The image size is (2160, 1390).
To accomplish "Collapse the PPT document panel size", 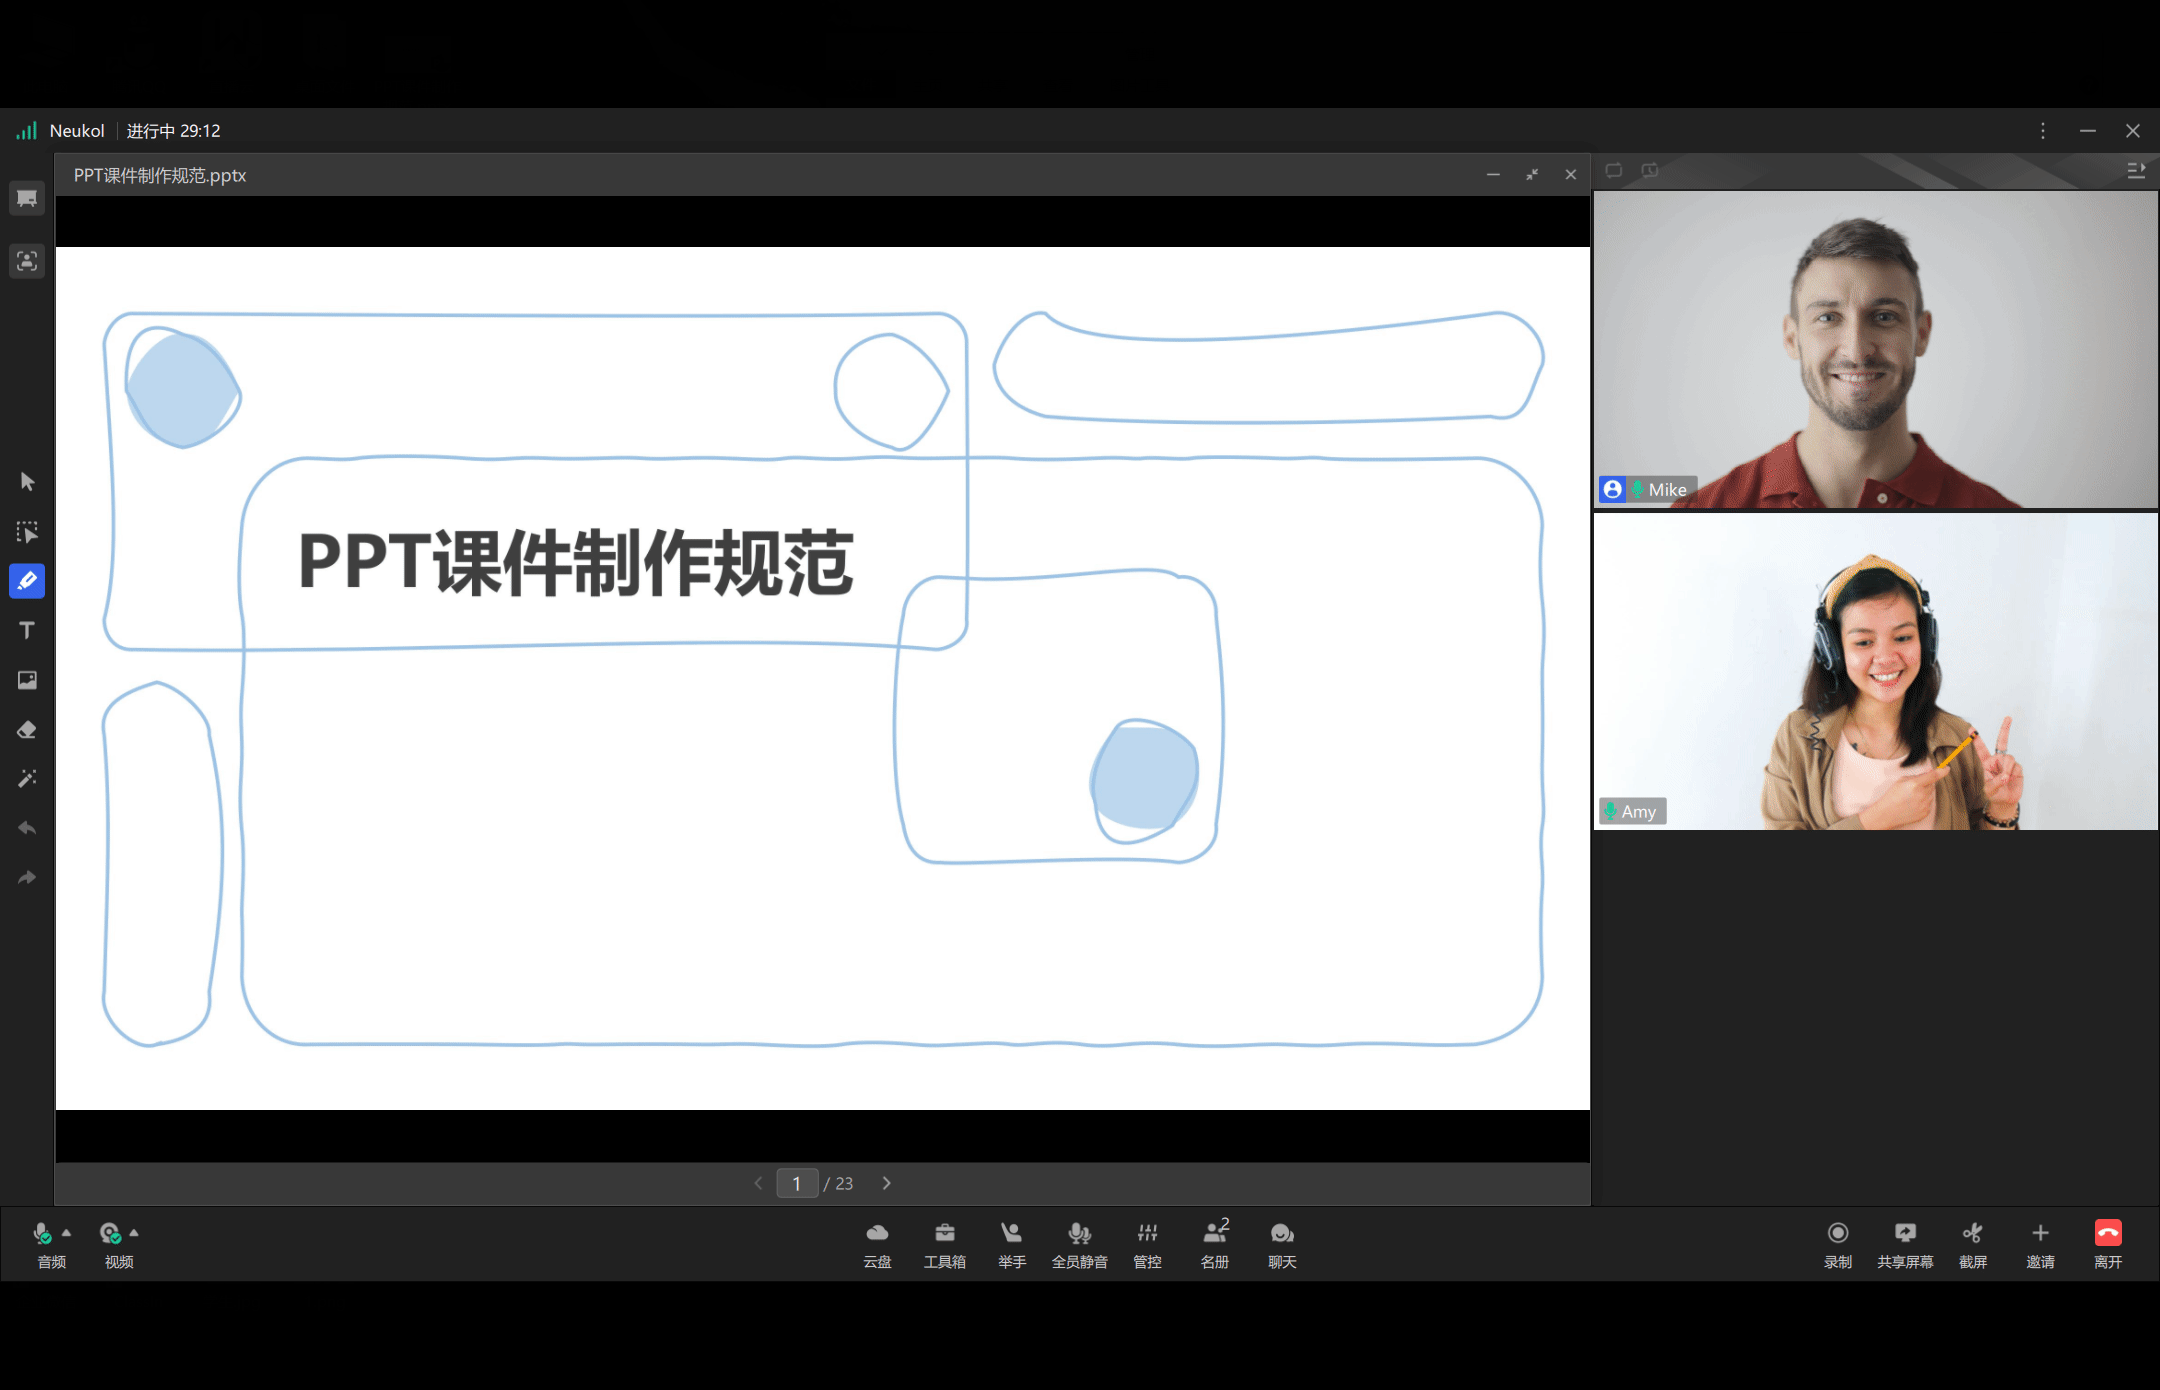I will (1532, 174).
